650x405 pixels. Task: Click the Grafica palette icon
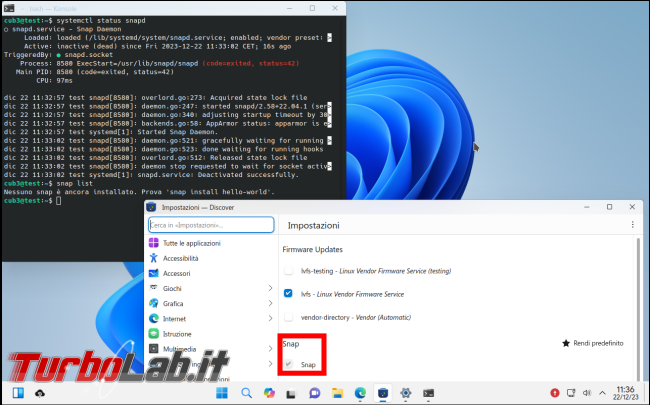pyautogui.click(x=153, y=303)
